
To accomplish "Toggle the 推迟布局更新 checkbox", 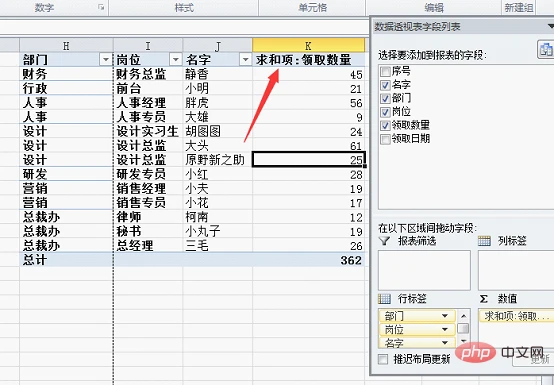I will tap(383, 360).
